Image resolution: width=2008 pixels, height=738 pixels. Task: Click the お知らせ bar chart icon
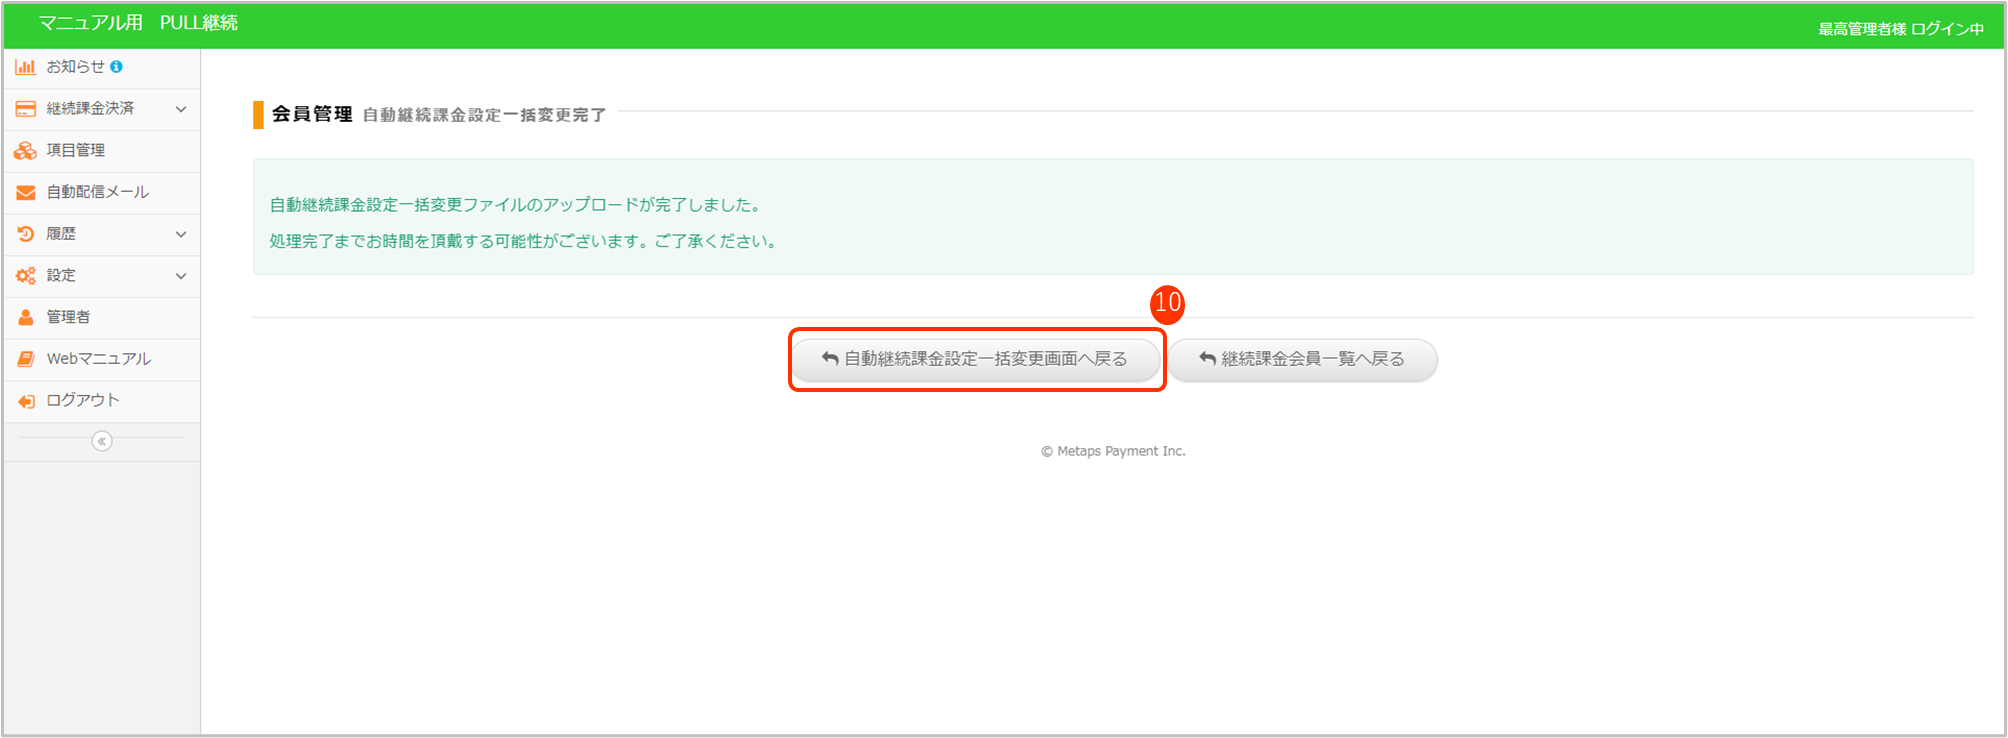point(25,67)
